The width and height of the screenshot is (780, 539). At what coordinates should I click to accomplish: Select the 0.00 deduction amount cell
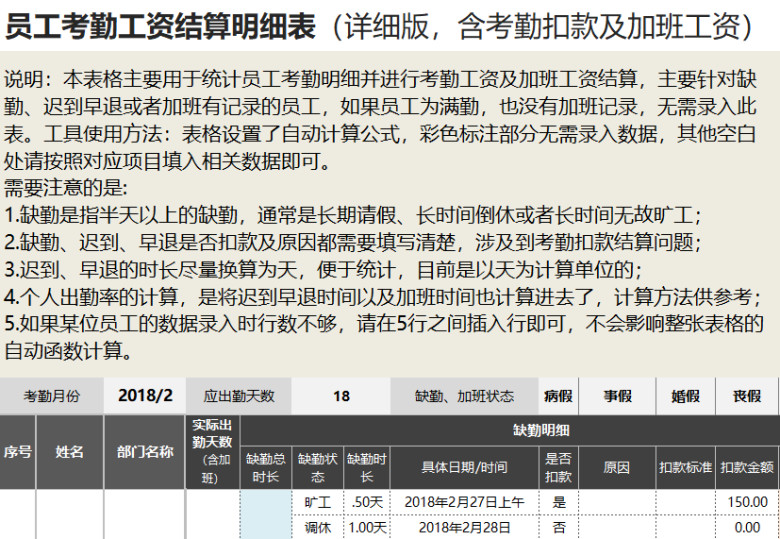(747, 527)
